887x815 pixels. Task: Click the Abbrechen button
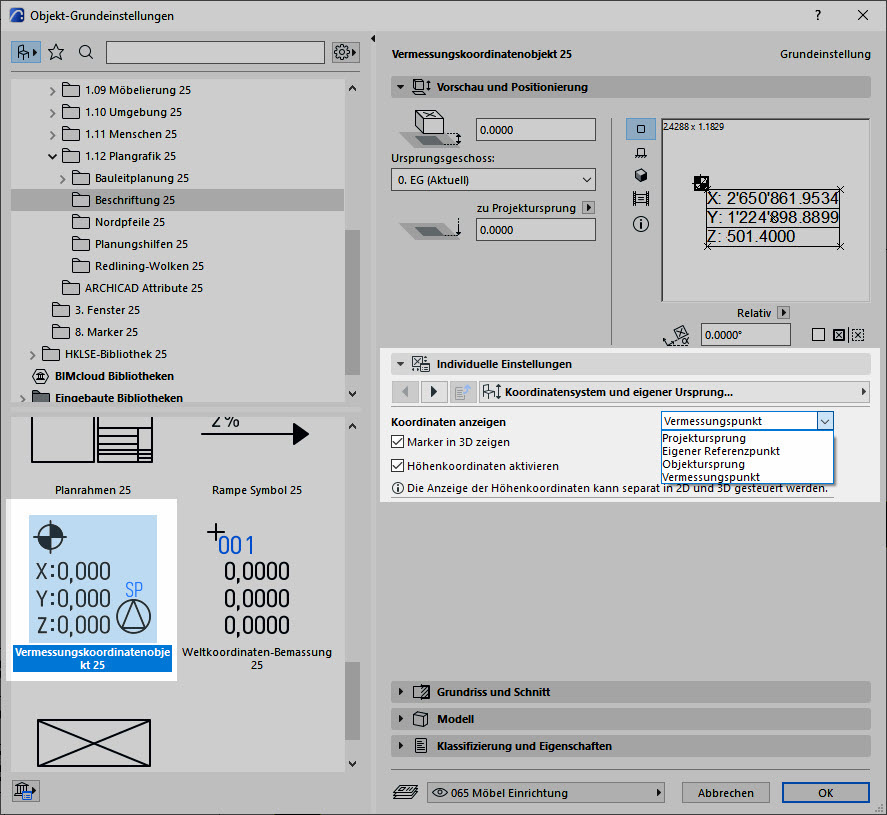726,792
